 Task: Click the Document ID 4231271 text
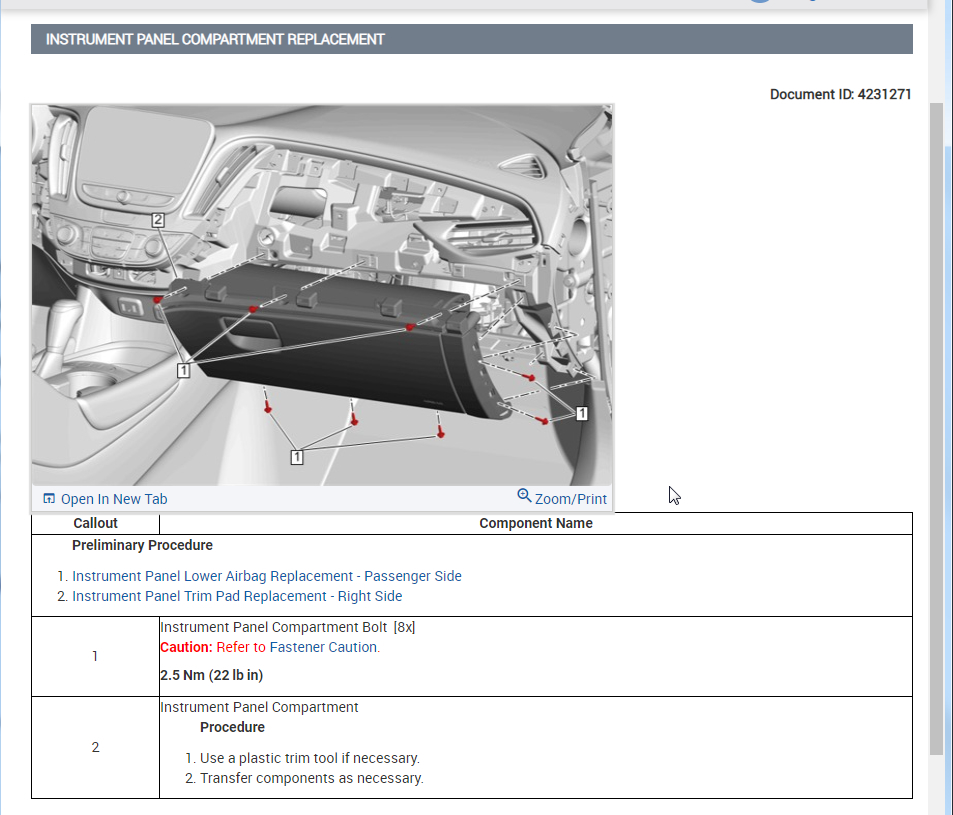tap(840, 95)
